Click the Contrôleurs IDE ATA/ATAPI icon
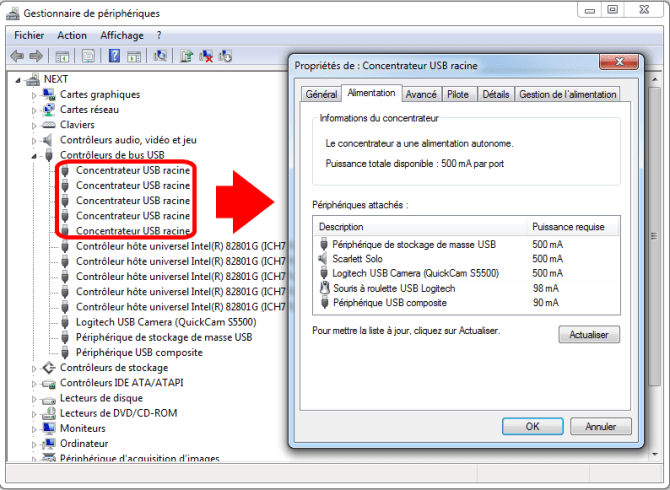Viewport: 670px width, 490px height. click(x=49, y=384)
